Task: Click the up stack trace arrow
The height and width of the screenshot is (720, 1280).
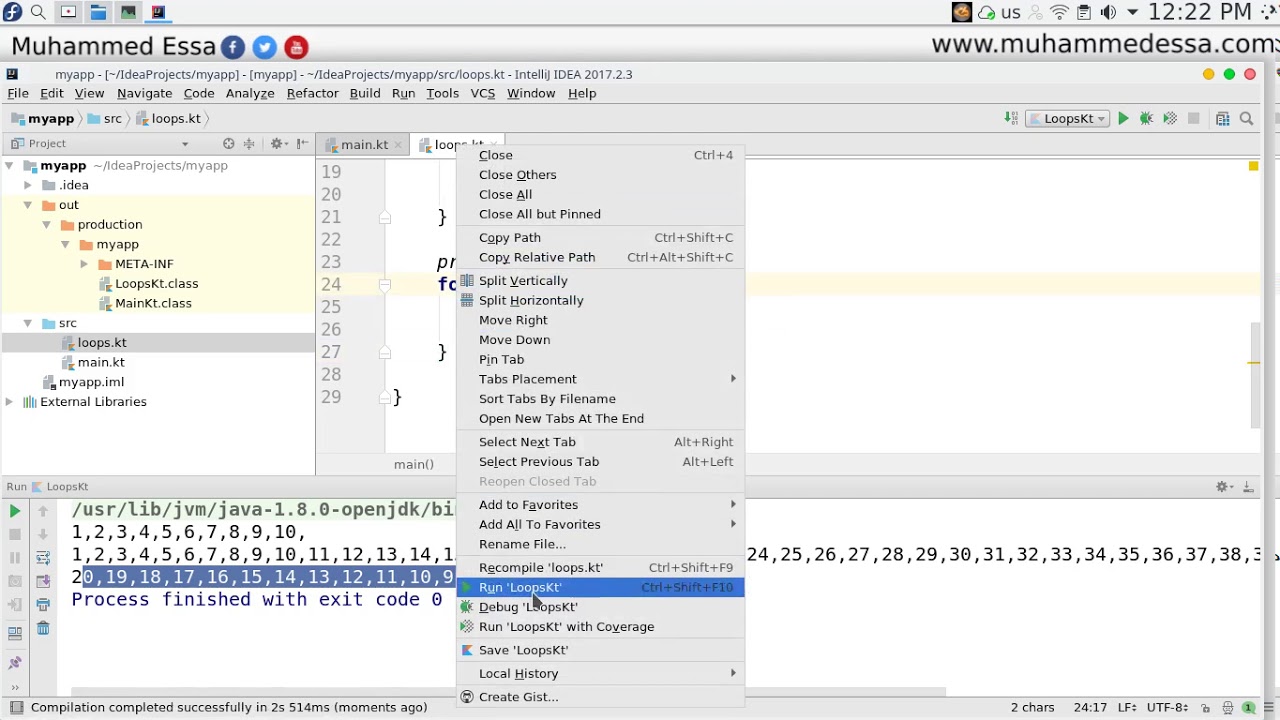Action: coord(43,511)
